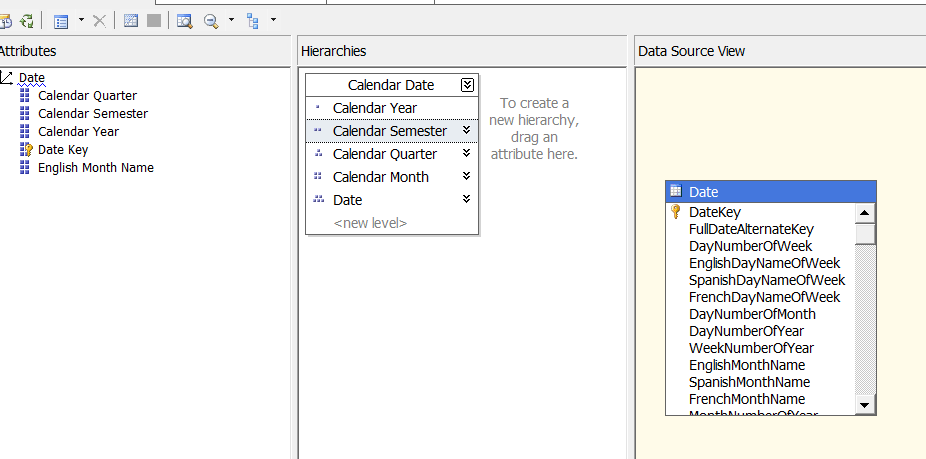Open the zoom dropdown arrow
The width and height of the screenshot is (926, 459).
point(232,21)
